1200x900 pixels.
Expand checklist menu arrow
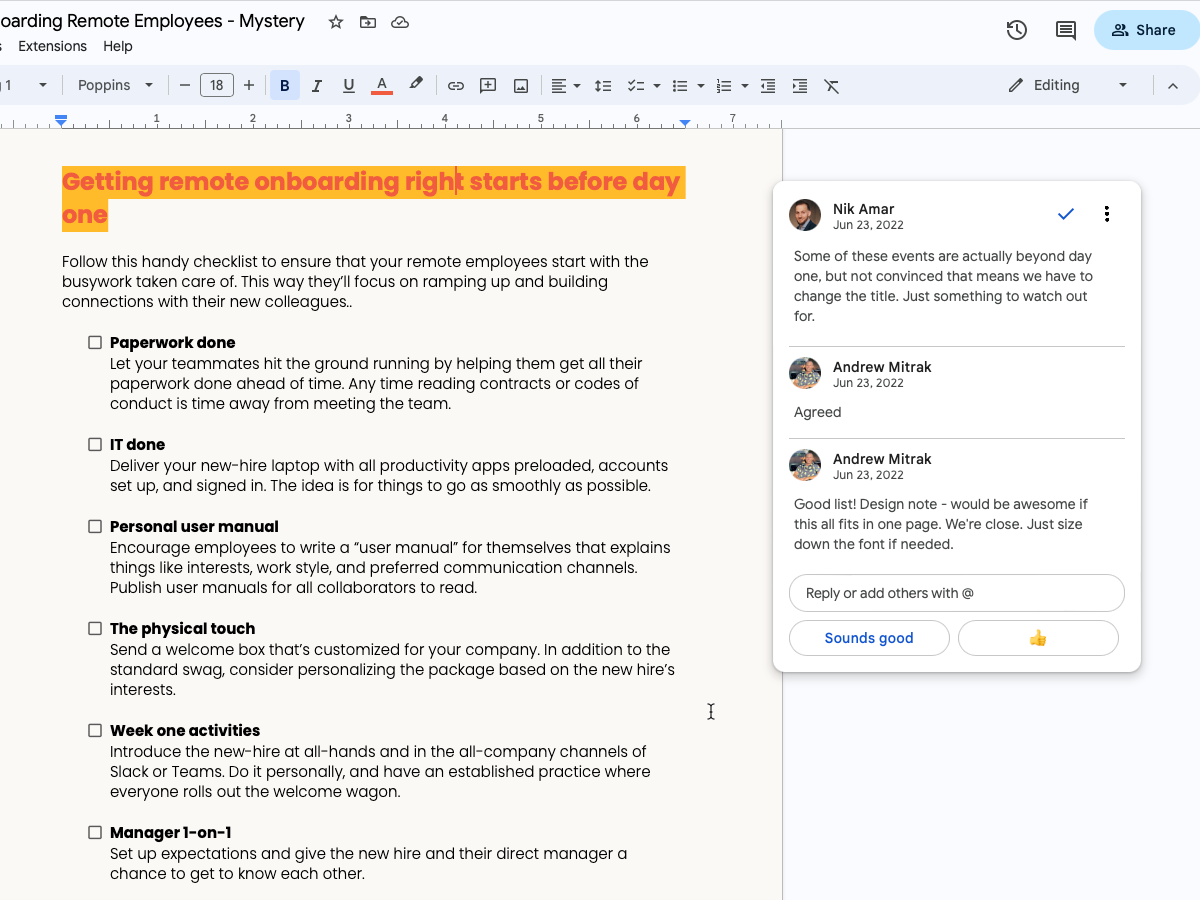pos(656,86)
